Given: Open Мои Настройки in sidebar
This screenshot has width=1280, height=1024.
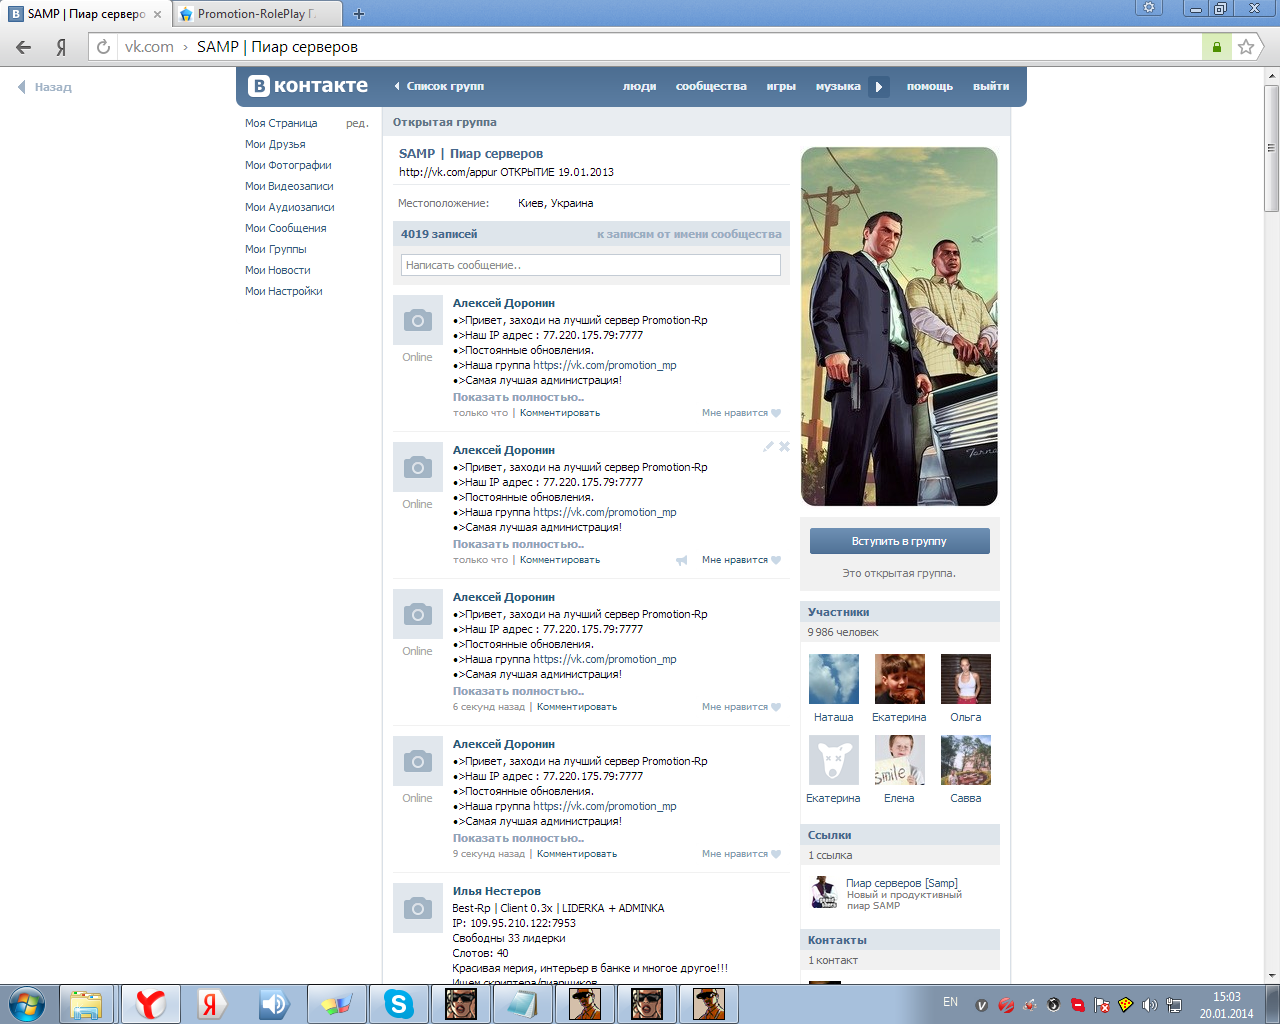Looking at the screenshot, I should (284, 291).
